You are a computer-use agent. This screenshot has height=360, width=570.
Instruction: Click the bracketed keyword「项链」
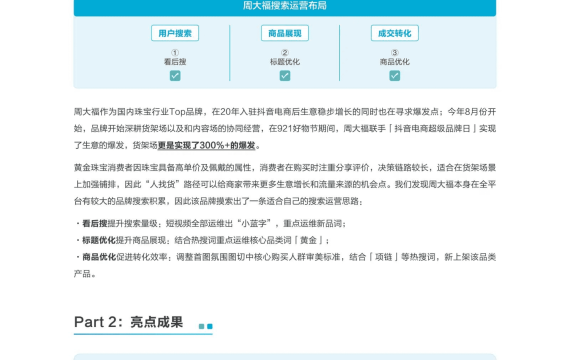tap(384, 257)
